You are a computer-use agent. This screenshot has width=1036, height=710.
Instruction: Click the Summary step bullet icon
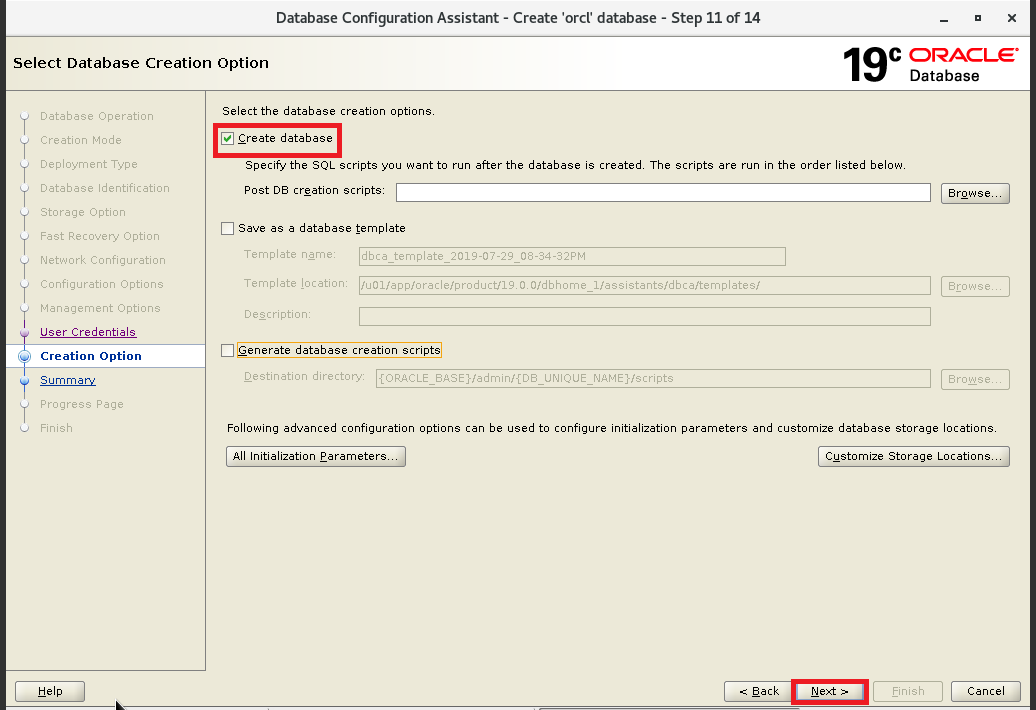click(x=24, y=381)
